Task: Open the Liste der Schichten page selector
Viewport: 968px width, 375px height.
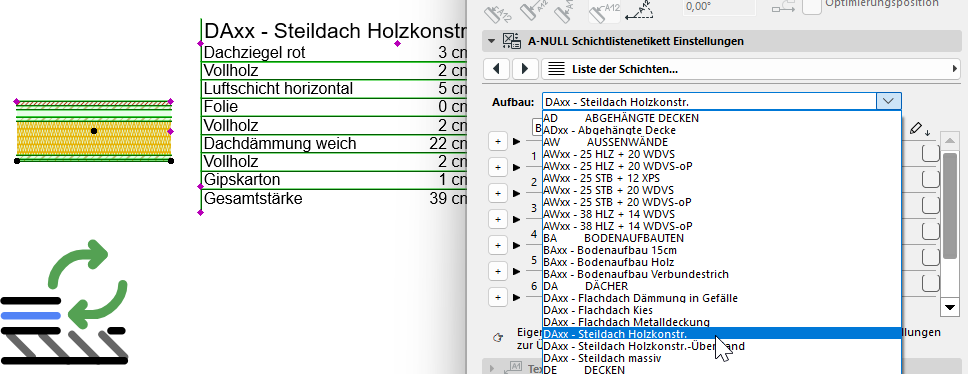Action: point(751,69)
